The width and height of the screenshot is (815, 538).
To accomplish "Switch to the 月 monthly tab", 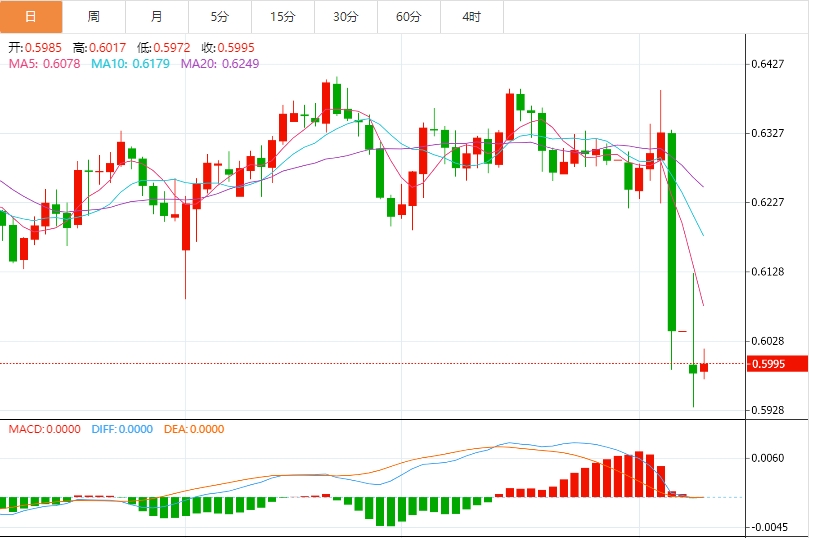I will pyautogui.click(x=156, y=17).
